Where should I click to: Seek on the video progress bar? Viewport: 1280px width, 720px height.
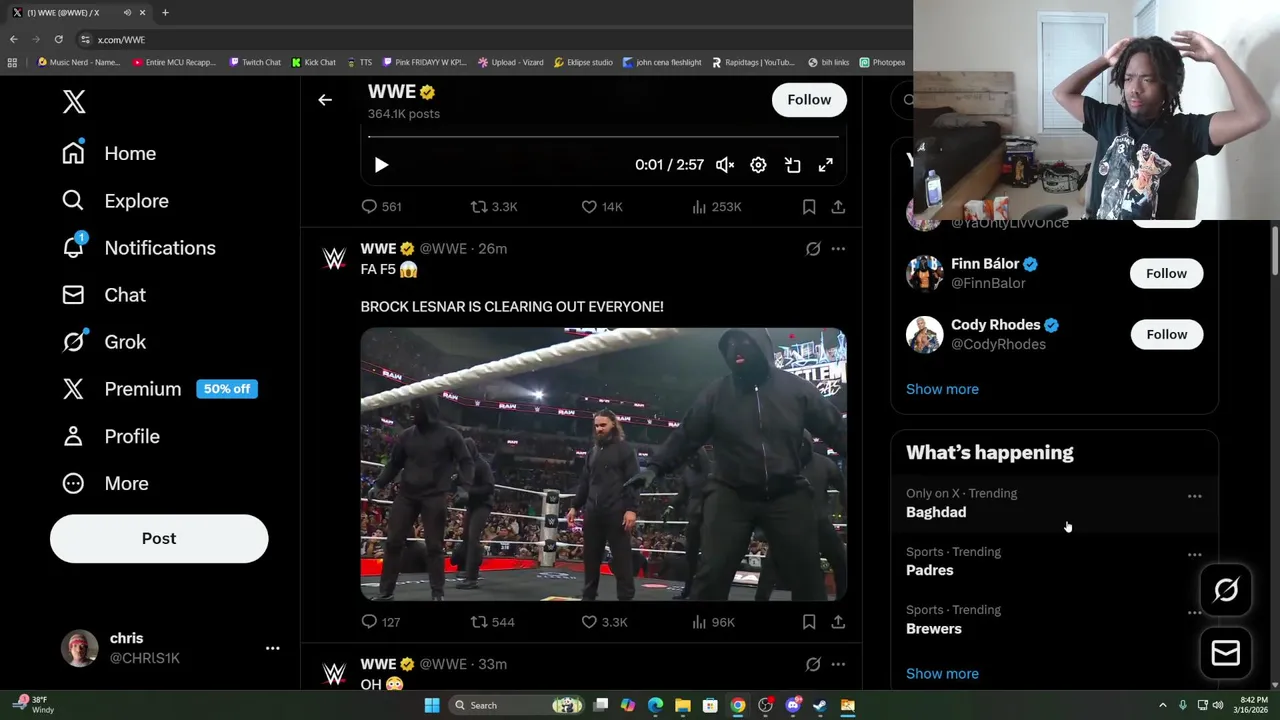tap(604, 137)
